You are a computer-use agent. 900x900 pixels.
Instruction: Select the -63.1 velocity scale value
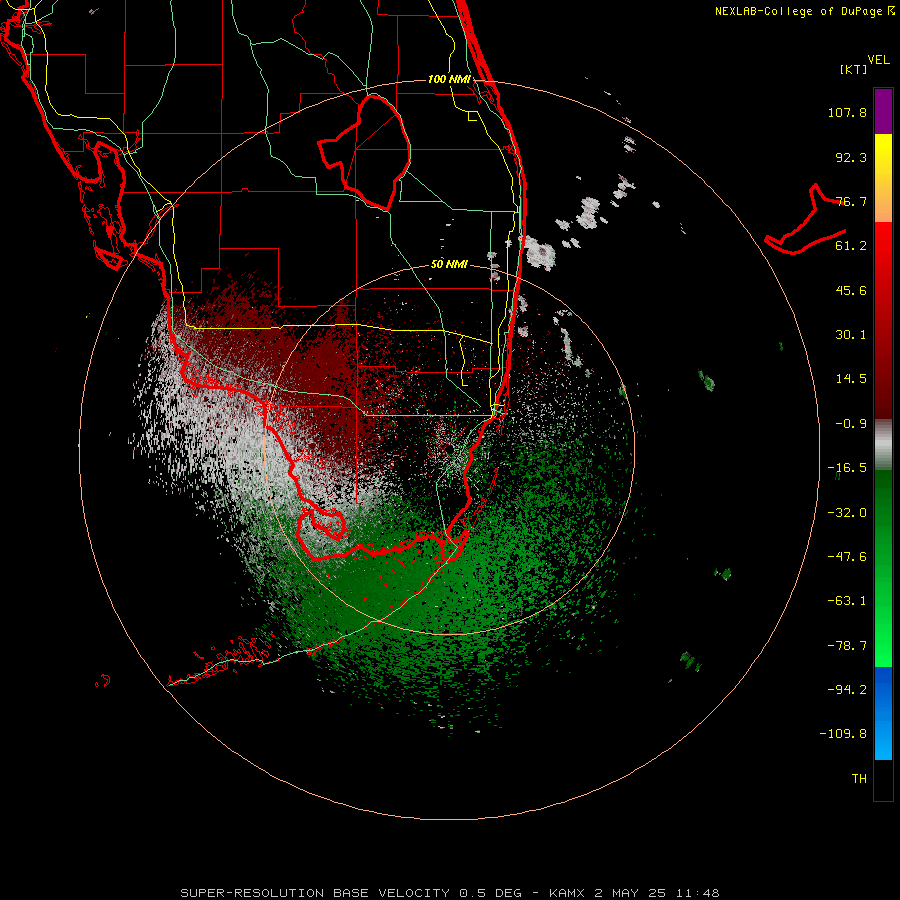tap(847, 601)
